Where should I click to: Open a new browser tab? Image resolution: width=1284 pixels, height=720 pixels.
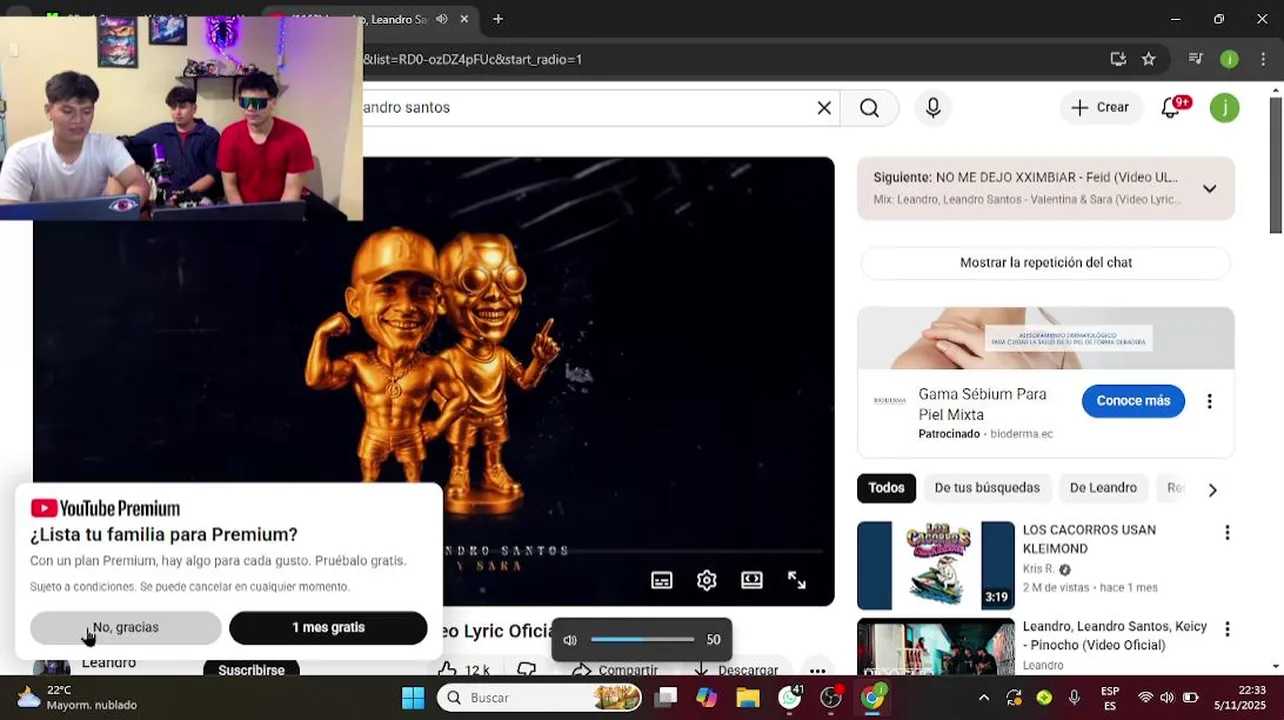coord(498,19)
